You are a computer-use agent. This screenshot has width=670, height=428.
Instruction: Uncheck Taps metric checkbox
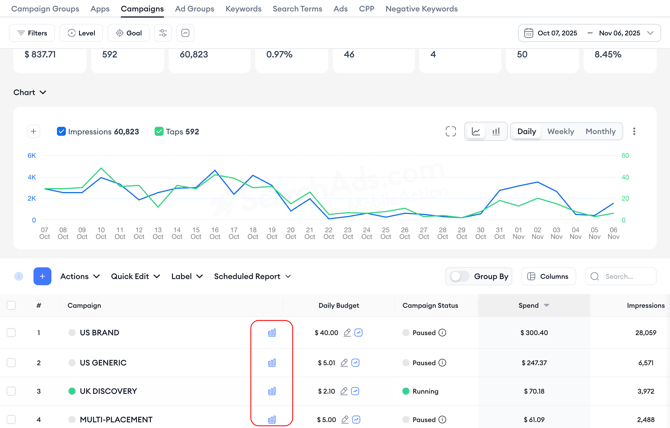coord(159,132)
